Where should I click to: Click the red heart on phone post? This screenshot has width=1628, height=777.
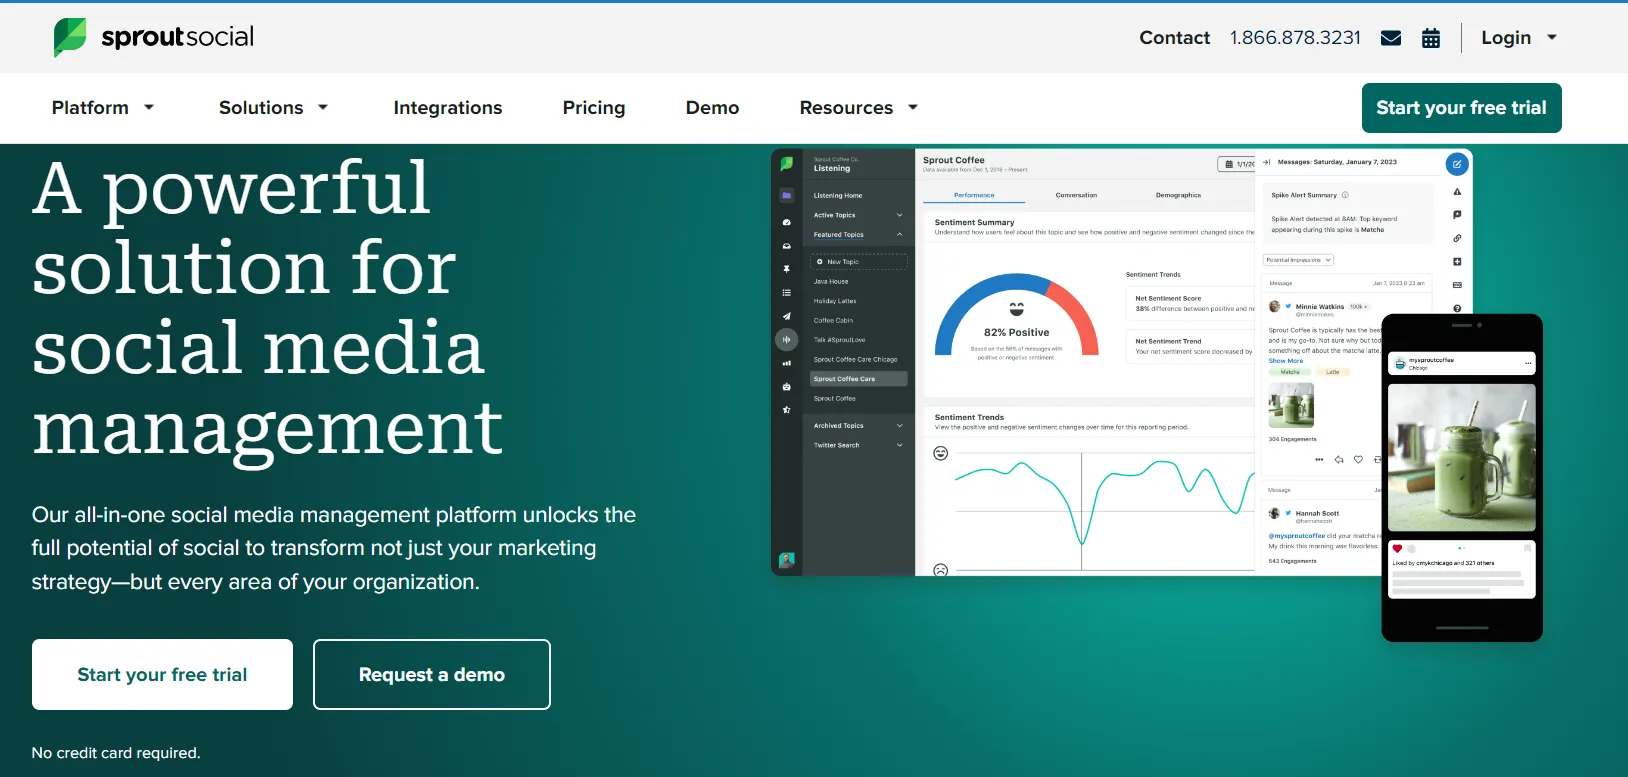click(1397, 549)
